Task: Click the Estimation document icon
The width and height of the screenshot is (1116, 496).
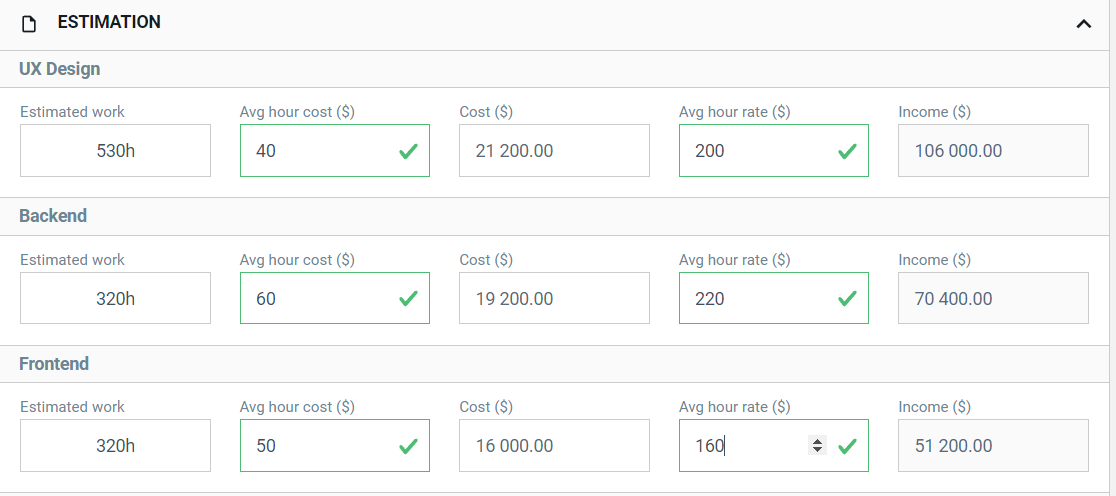Action: tap(28, 24)
